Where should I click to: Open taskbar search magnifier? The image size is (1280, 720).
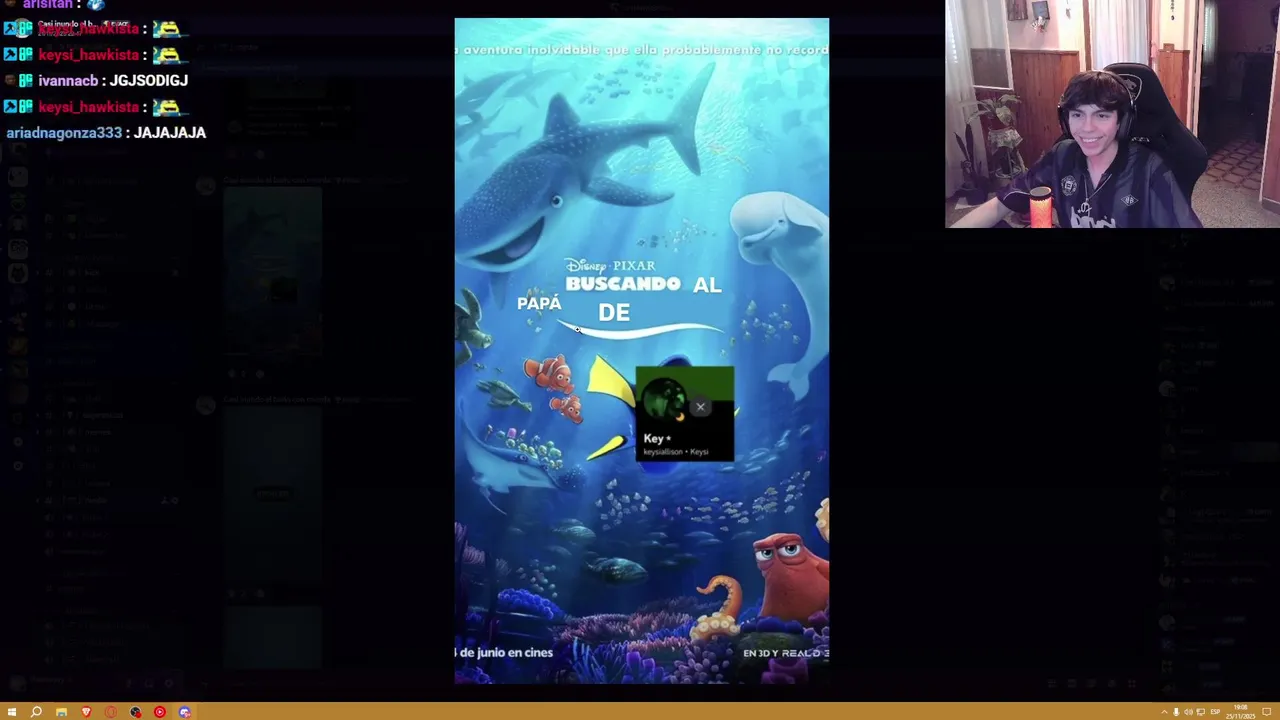36,712
